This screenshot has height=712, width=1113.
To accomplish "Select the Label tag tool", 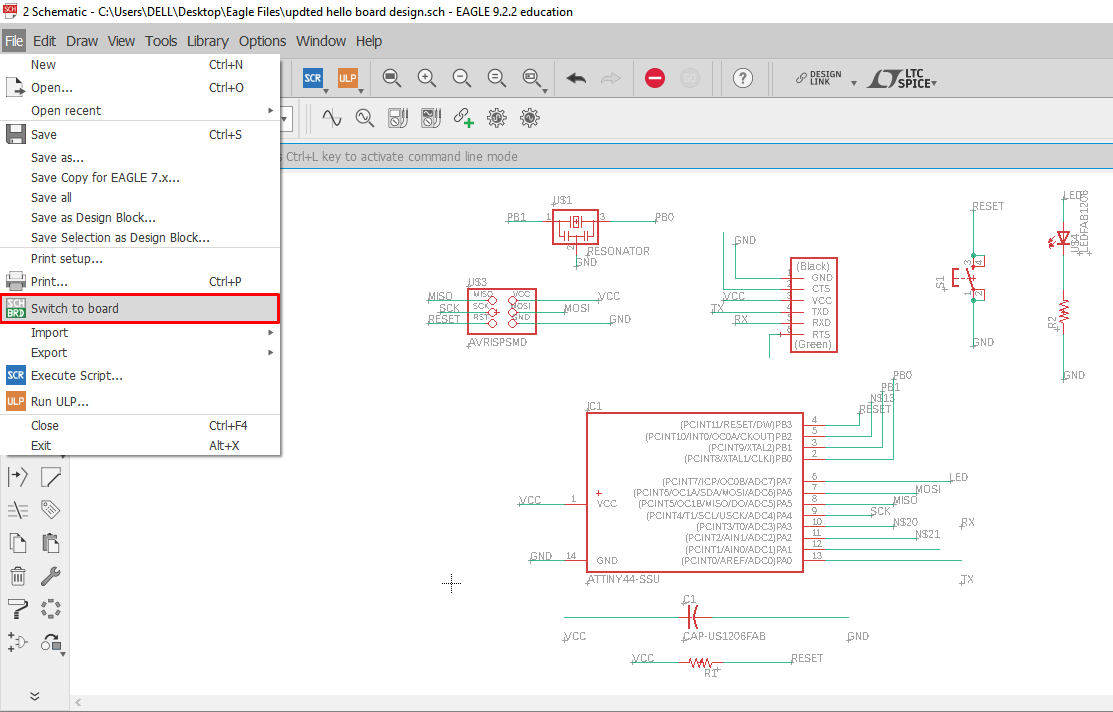I will click(x=50, y=509).
